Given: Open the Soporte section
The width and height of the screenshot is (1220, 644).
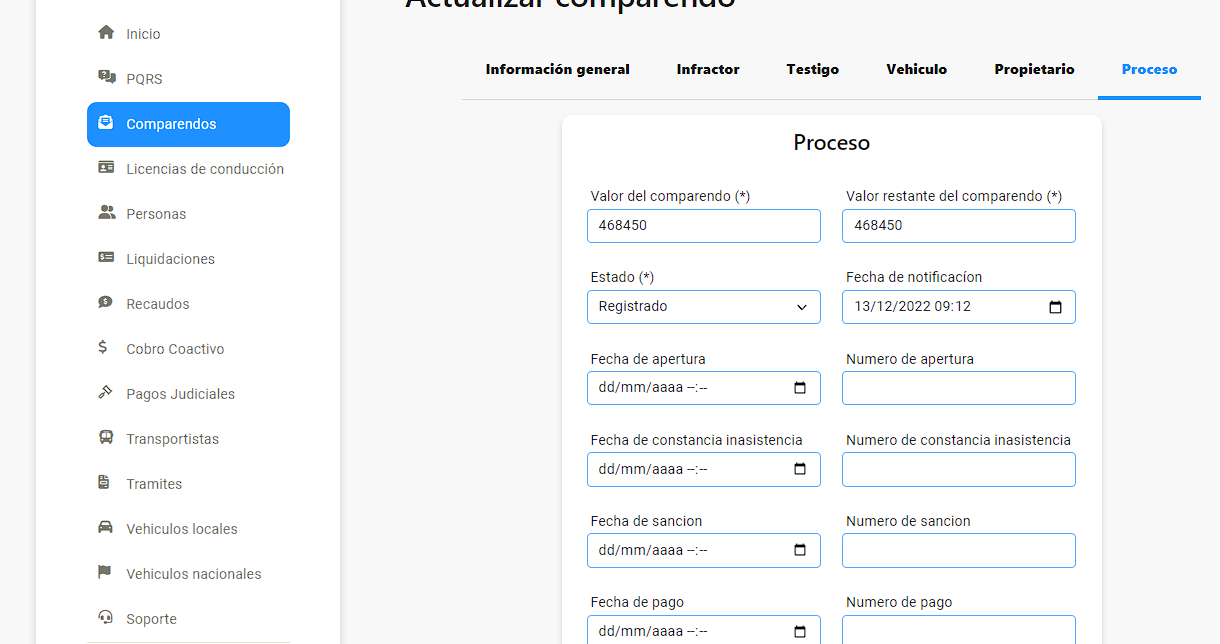Looking at the screenshot, I should (188, 619).
